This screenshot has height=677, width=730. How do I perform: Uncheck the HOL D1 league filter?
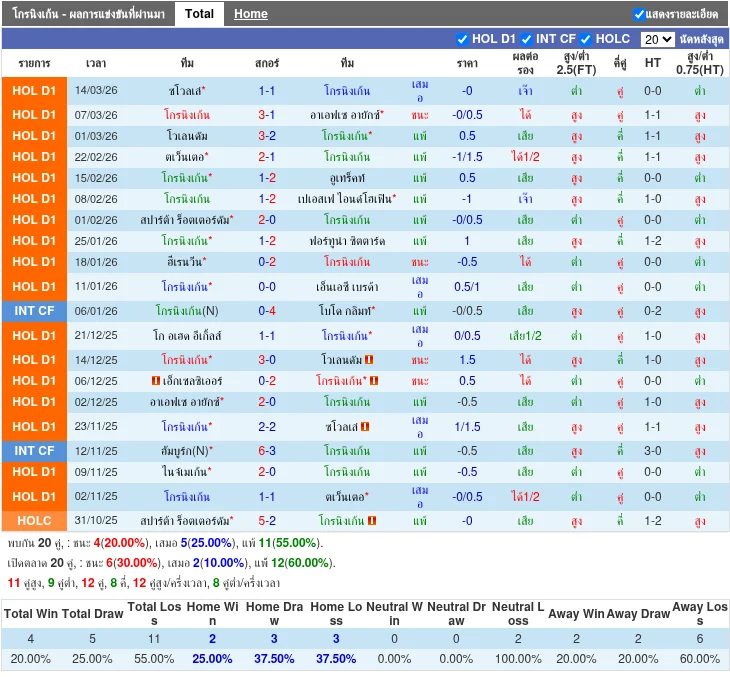point(462,39)
